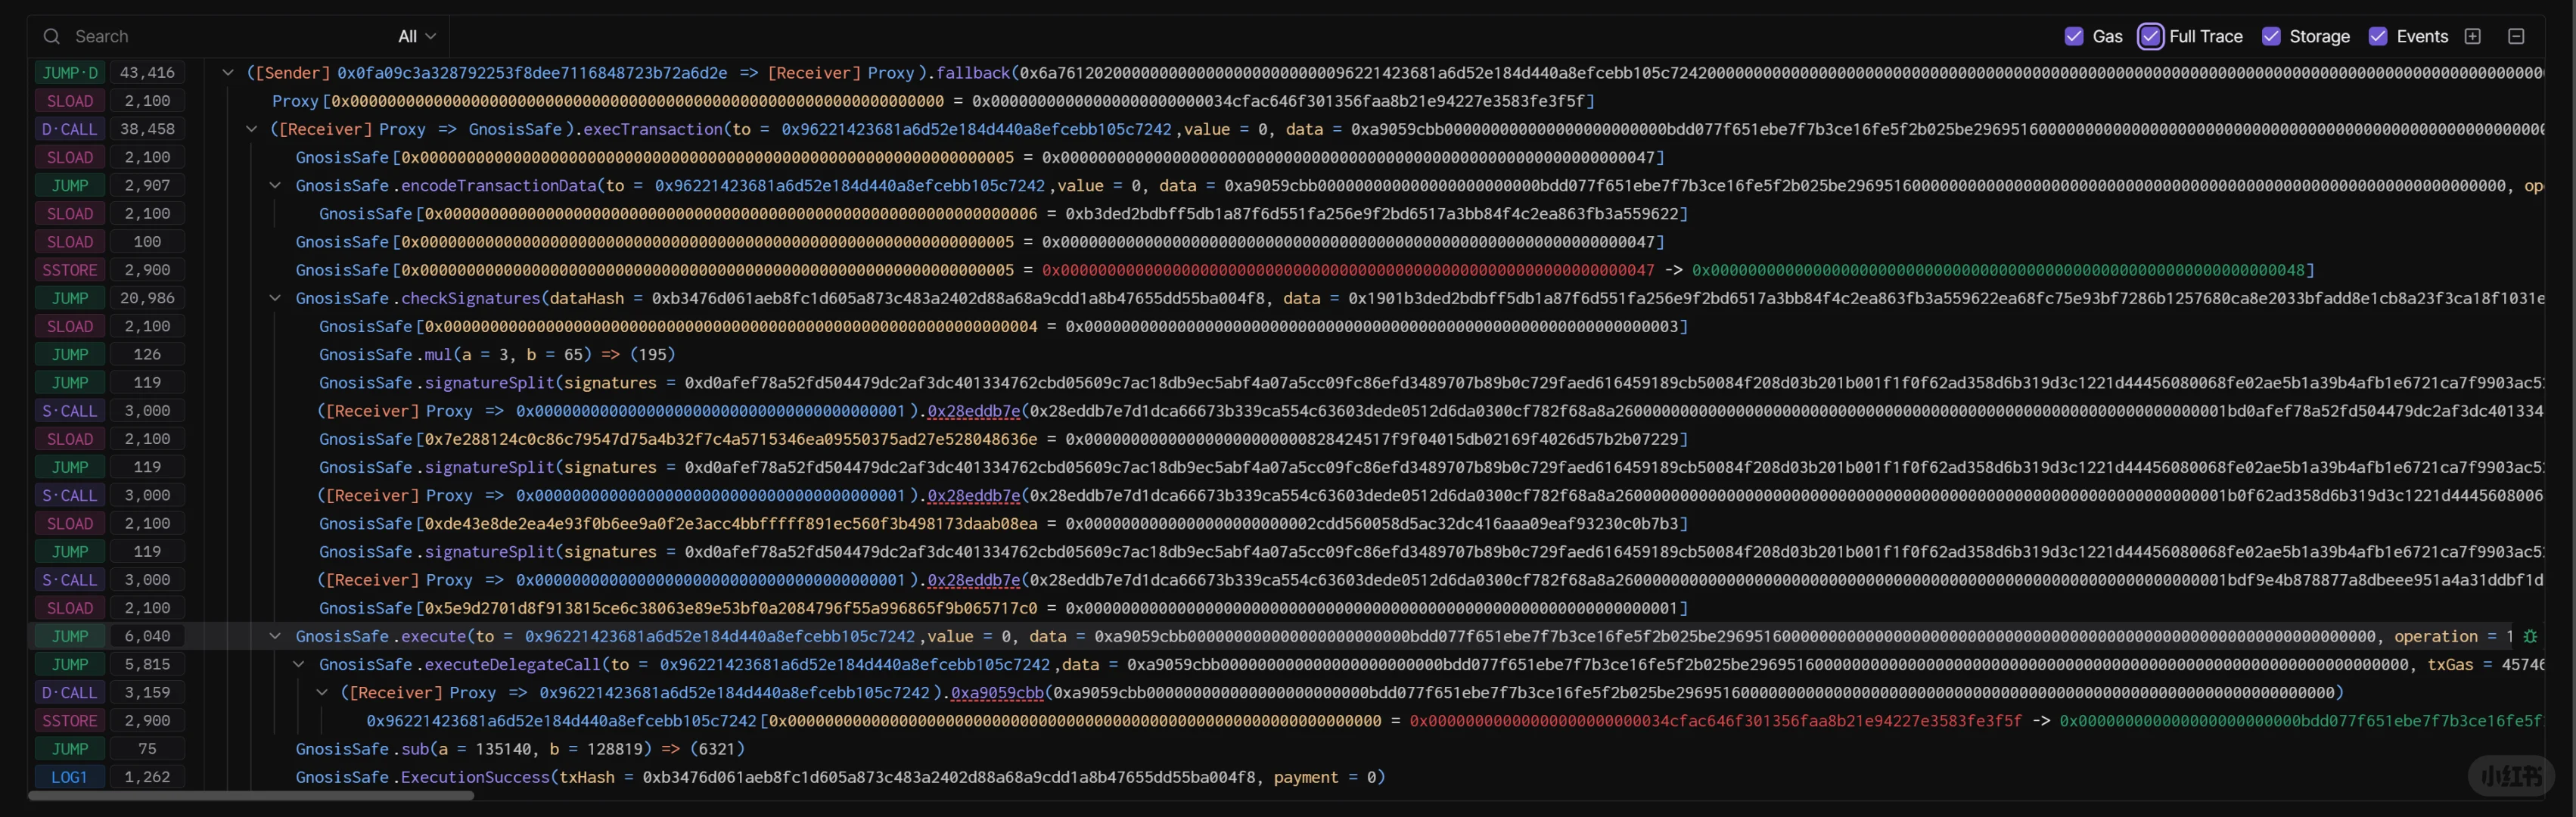Image resolution: width=2576 pixels, height=817 pixels.
Task: Click the collapse-all minus icon
Action: [x=2516, y=37]
